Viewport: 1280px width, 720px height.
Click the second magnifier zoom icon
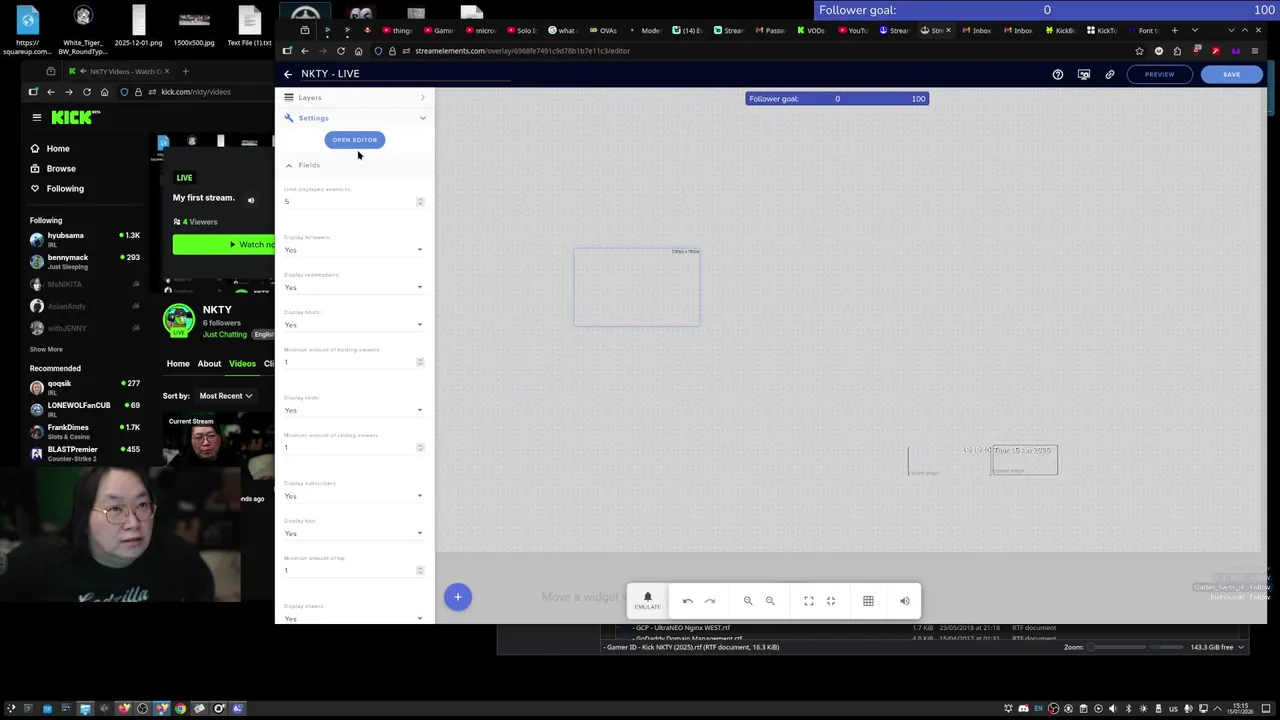[x=770, y=601]
